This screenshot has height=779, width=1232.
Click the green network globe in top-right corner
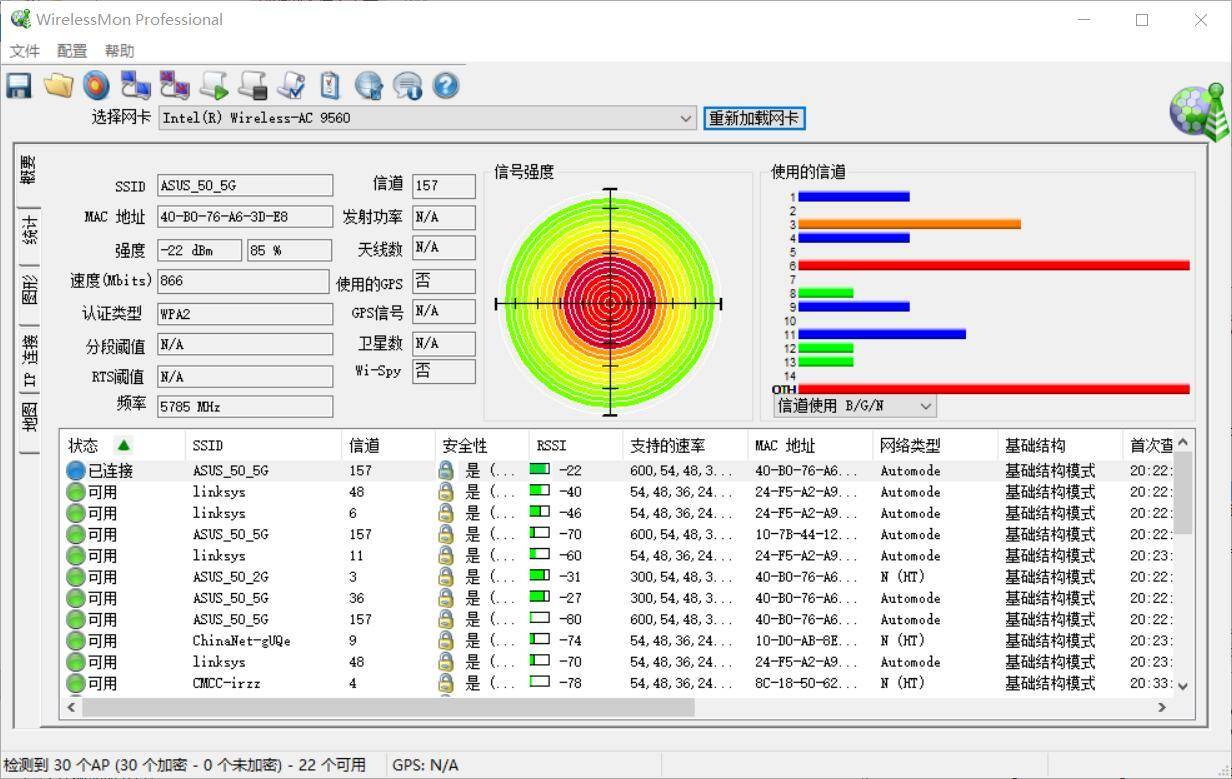click(1196, 111)
